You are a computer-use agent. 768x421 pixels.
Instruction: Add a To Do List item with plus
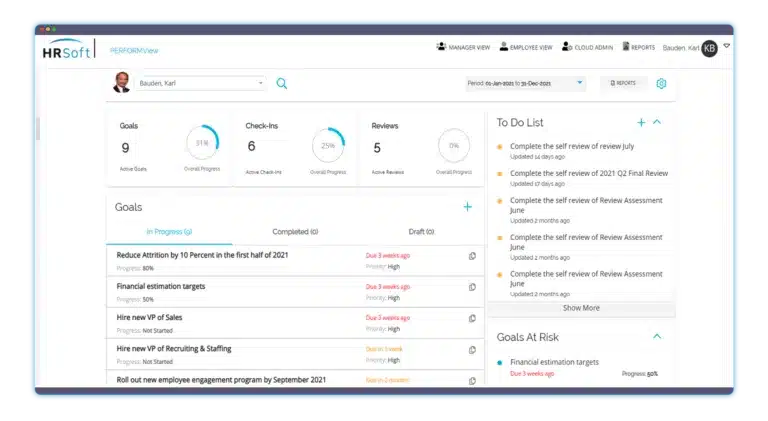click(x=641, y=122)
